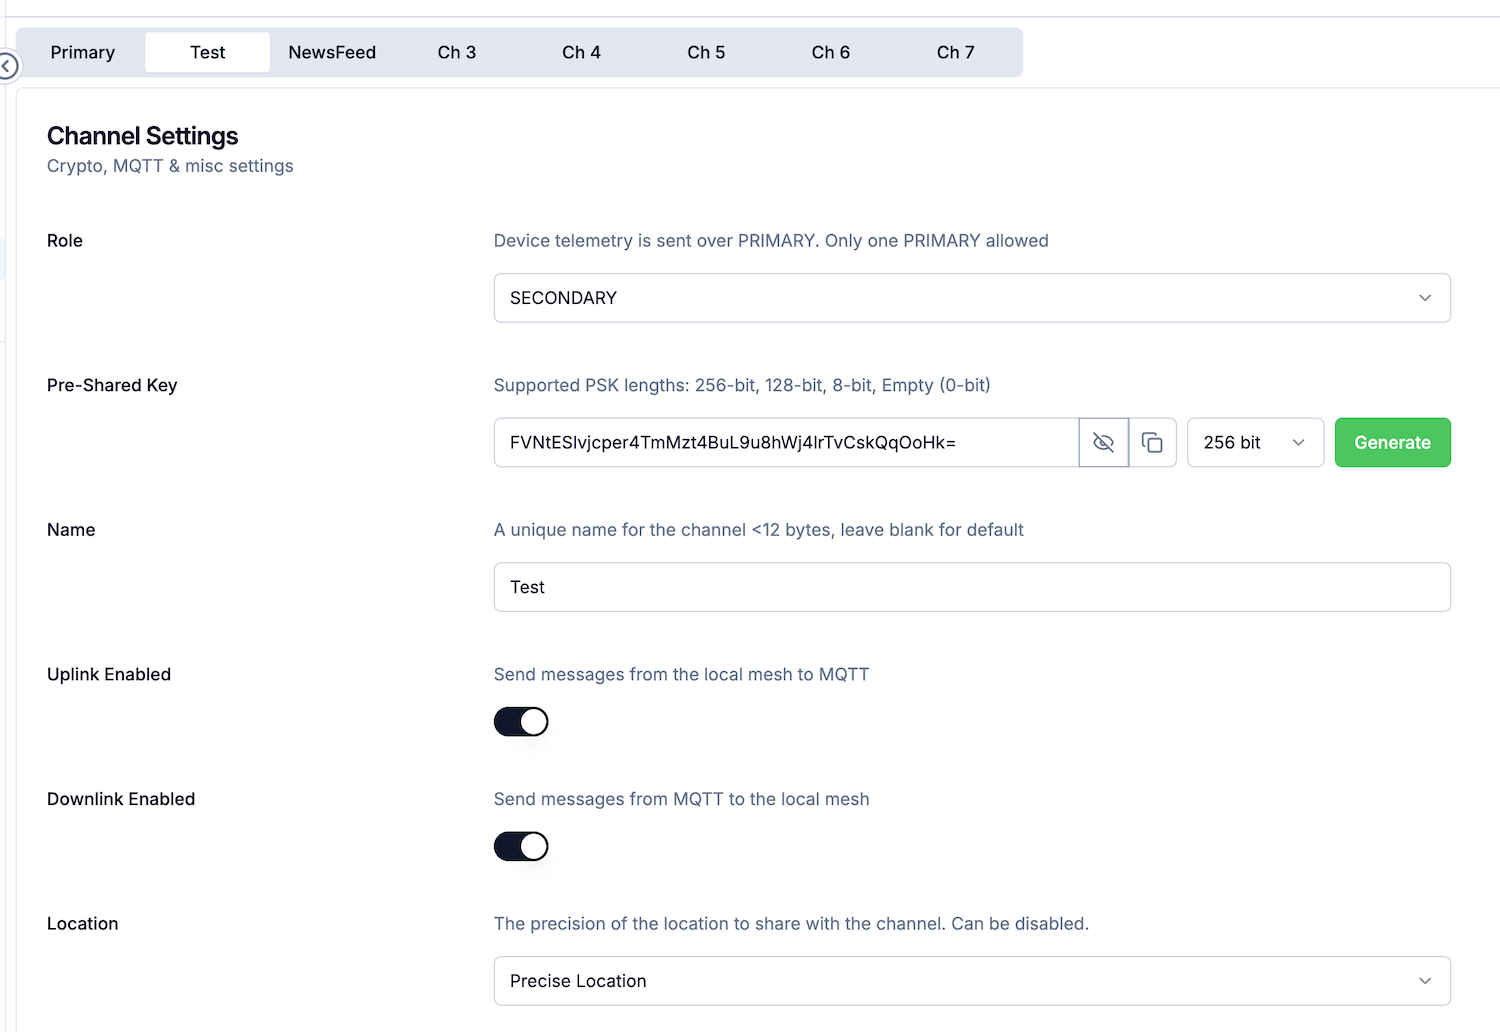Viewport: 1500px width, 1032px height.
Task: Open the Ch 3 tab
Action: click(457, 52)
